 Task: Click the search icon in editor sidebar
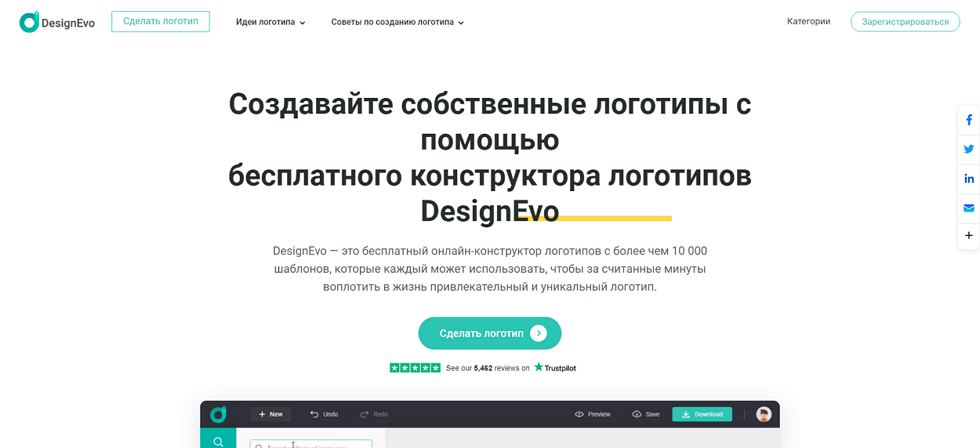[218, 441]
